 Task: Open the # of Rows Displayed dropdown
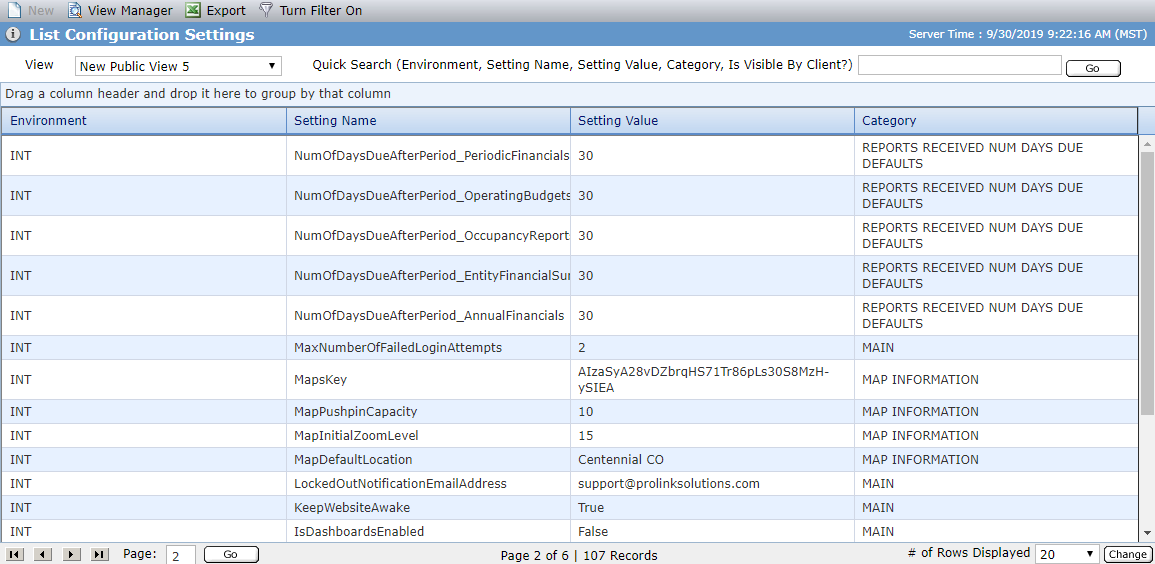[1067, 554]
